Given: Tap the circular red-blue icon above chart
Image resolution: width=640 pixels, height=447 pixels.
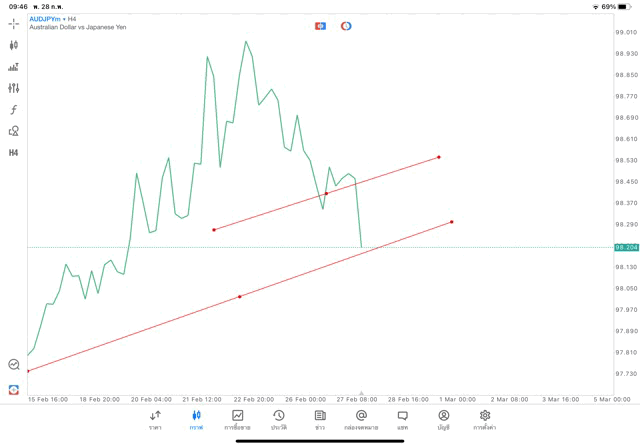Looking at the screenshot, I should 346,26.
